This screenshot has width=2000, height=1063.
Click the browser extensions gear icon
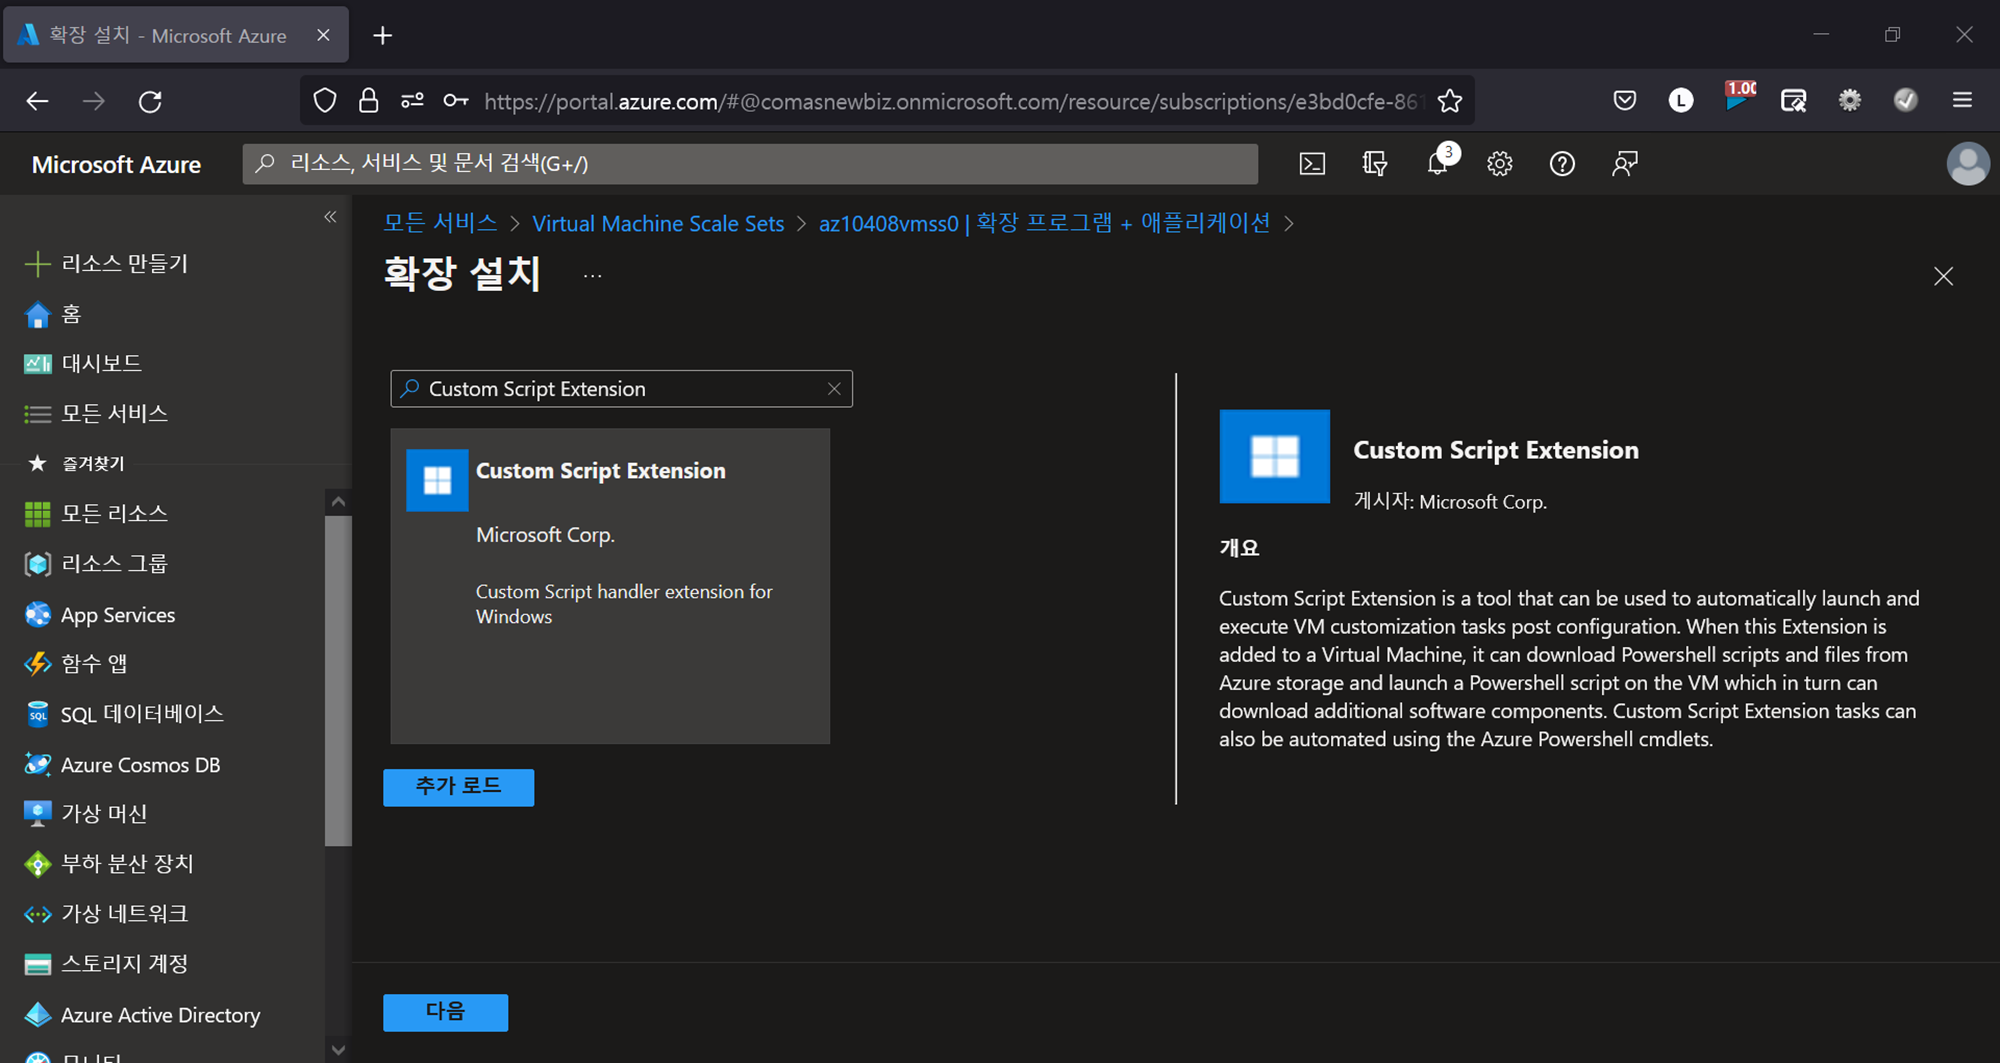click(1850, 100)
